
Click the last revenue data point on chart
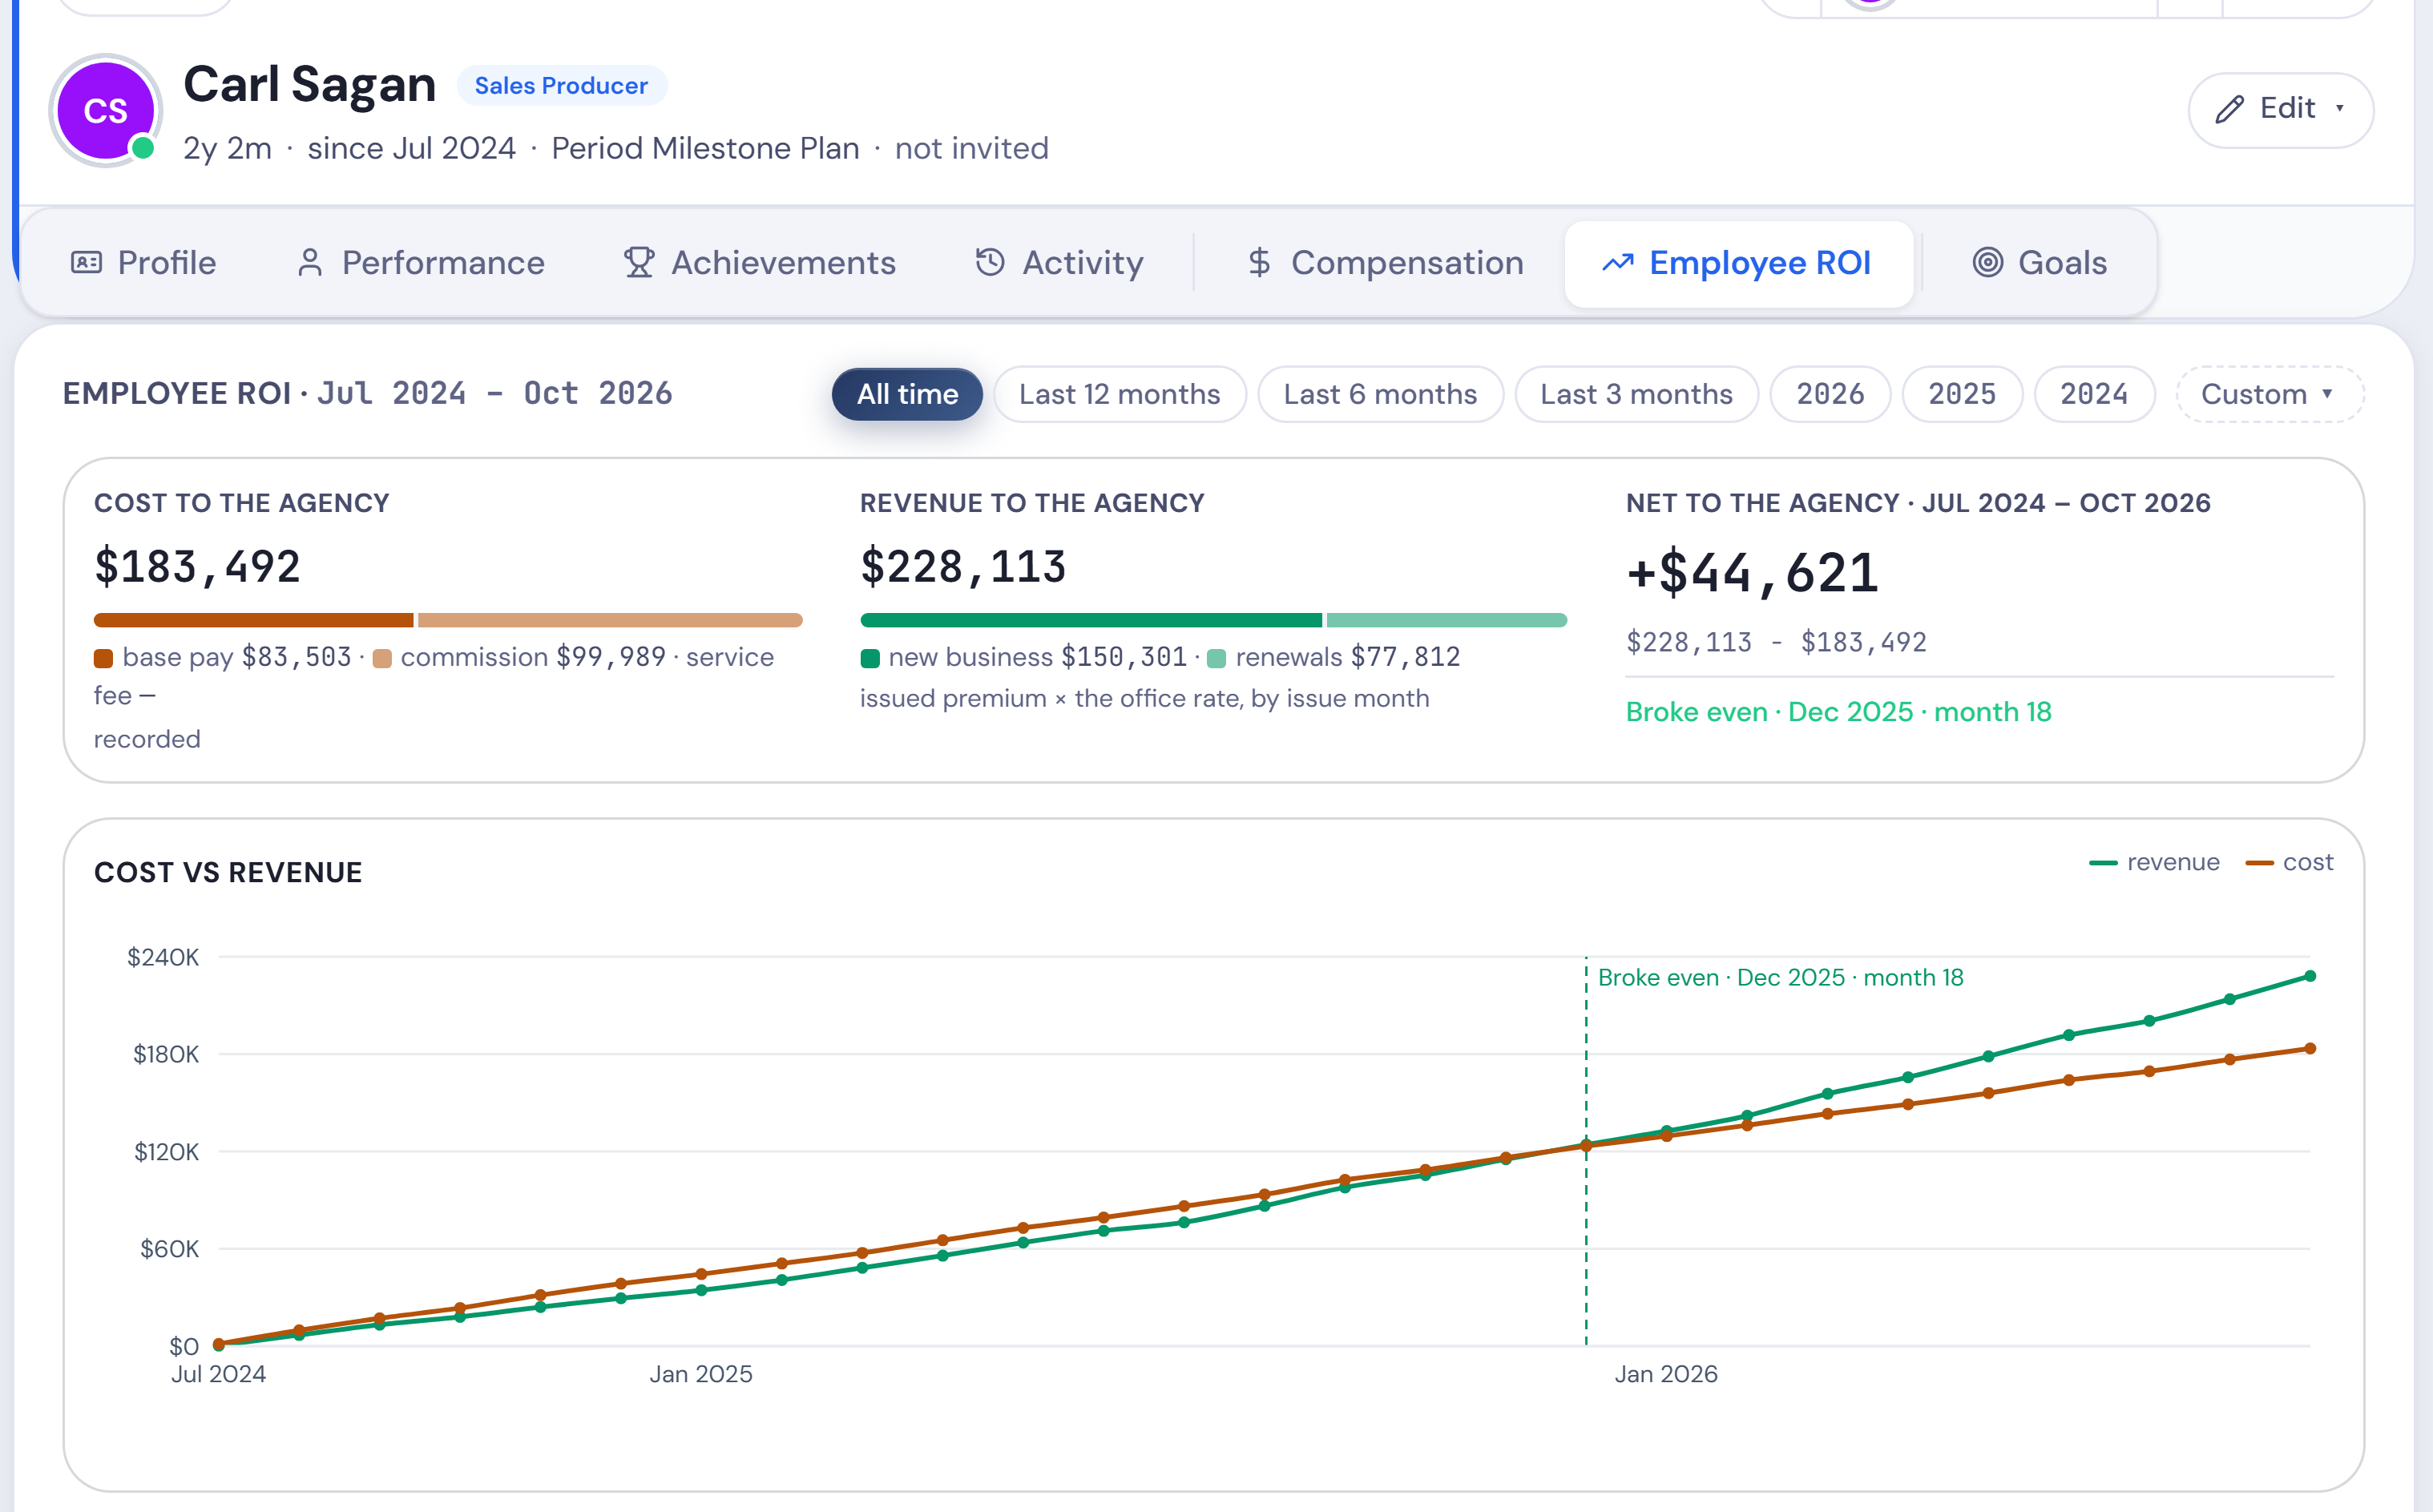point(2310,976)
